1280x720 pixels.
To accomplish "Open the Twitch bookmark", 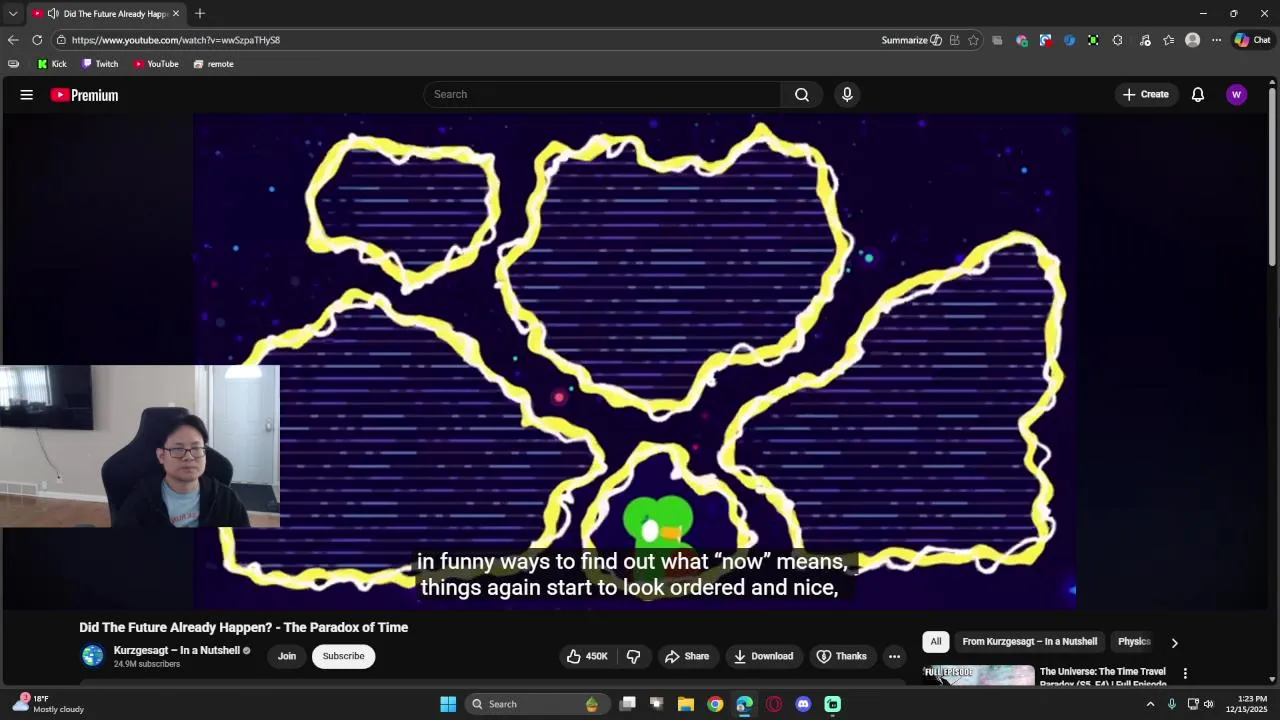I will (100, 64).
